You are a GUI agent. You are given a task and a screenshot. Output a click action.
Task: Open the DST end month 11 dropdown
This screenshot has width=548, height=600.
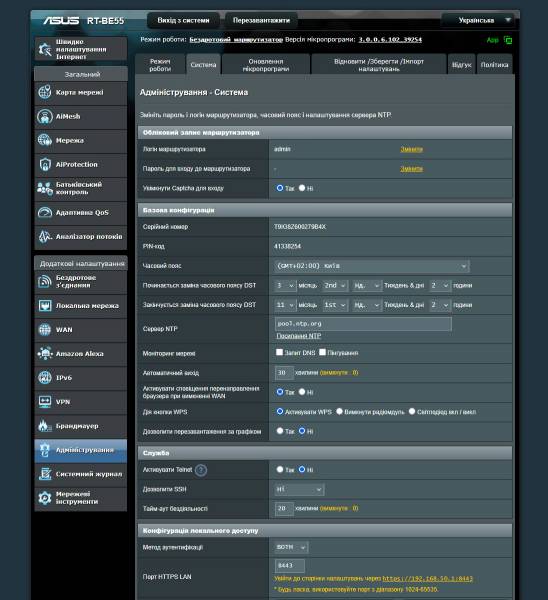[285, 305]
